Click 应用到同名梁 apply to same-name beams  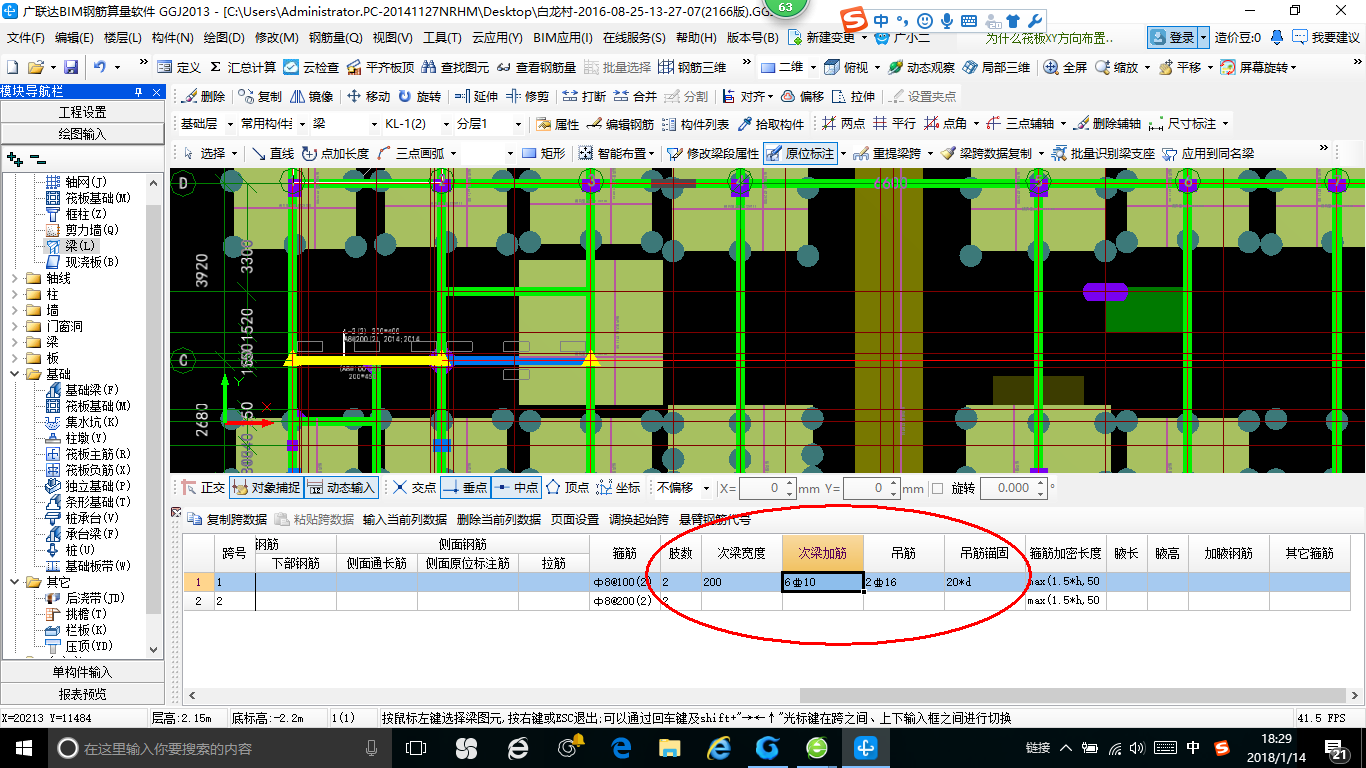tap(1208, 153)
